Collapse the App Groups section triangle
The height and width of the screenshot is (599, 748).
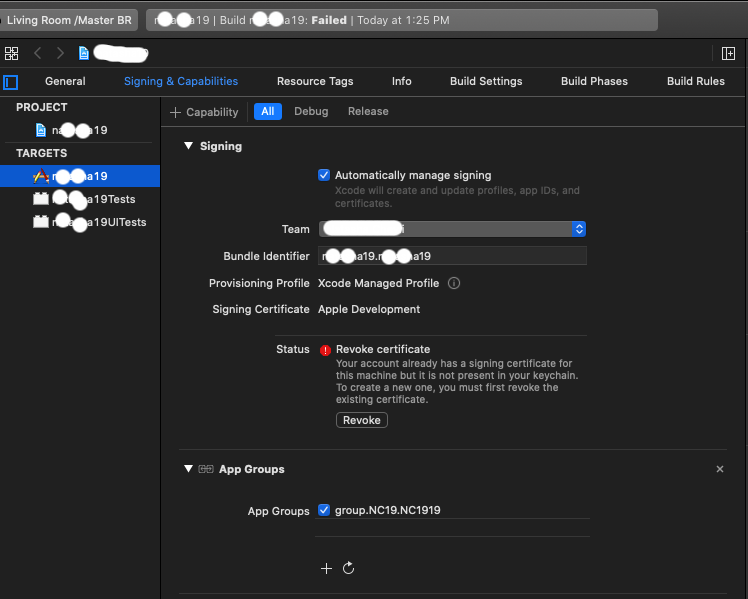click(188, 469)
